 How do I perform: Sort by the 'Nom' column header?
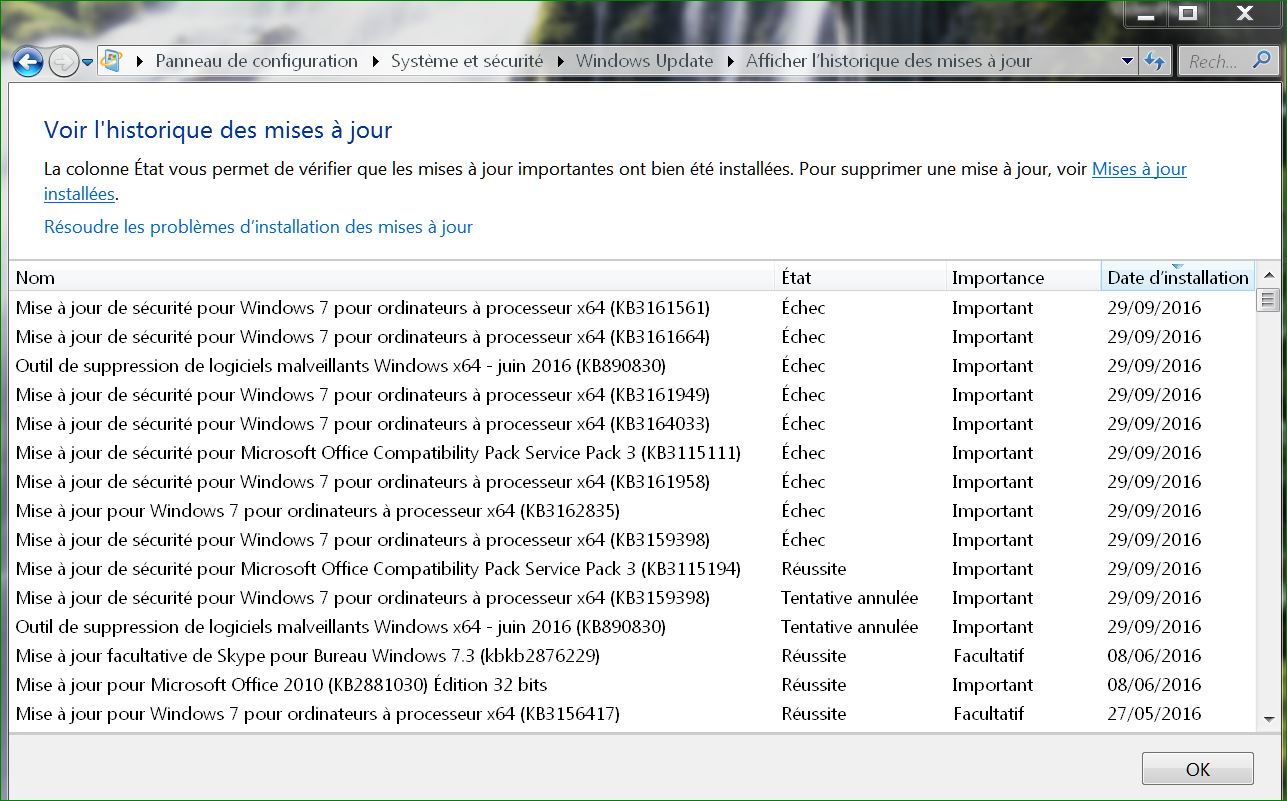coord(391,278)
